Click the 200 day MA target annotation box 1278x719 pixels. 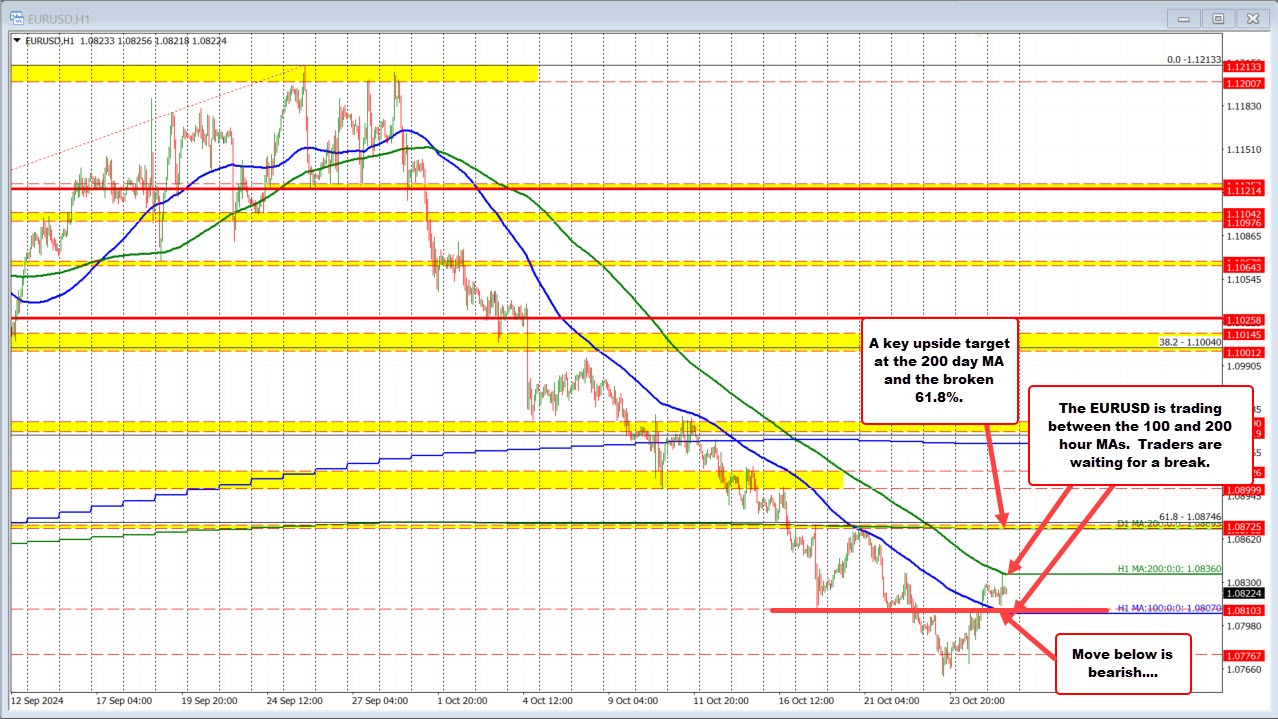939,369
